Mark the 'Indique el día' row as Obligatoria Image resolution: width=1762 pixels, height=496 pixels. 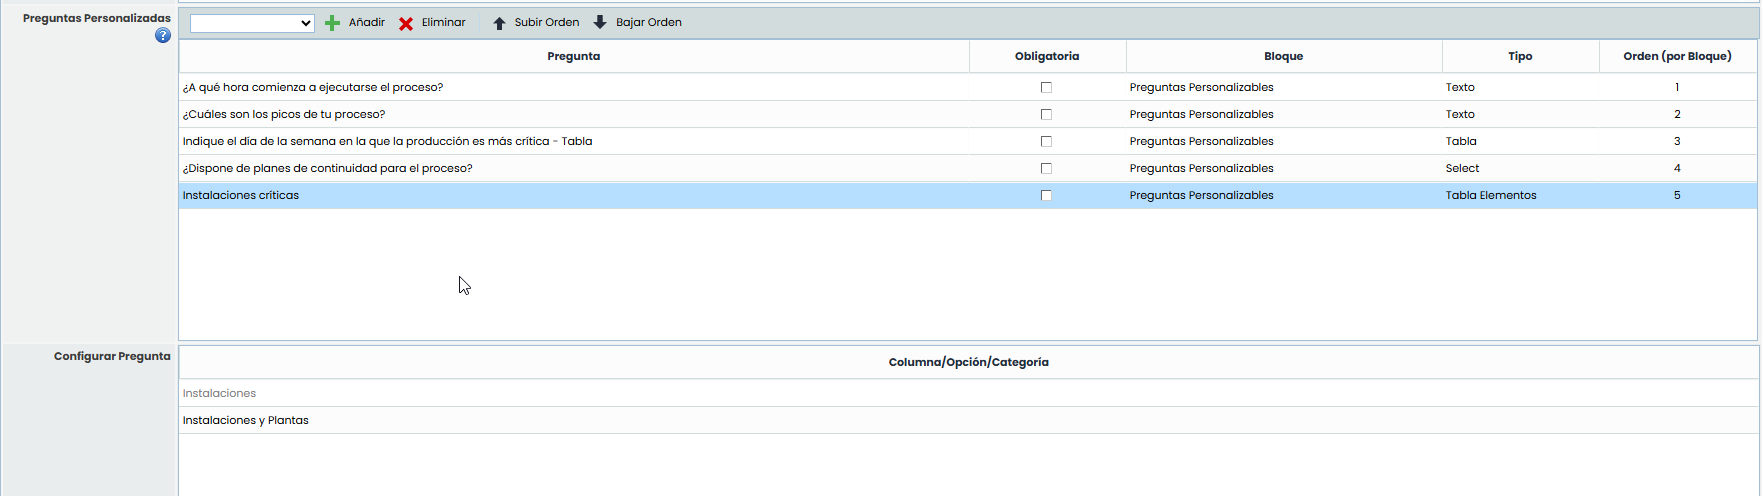point(1046,142)
